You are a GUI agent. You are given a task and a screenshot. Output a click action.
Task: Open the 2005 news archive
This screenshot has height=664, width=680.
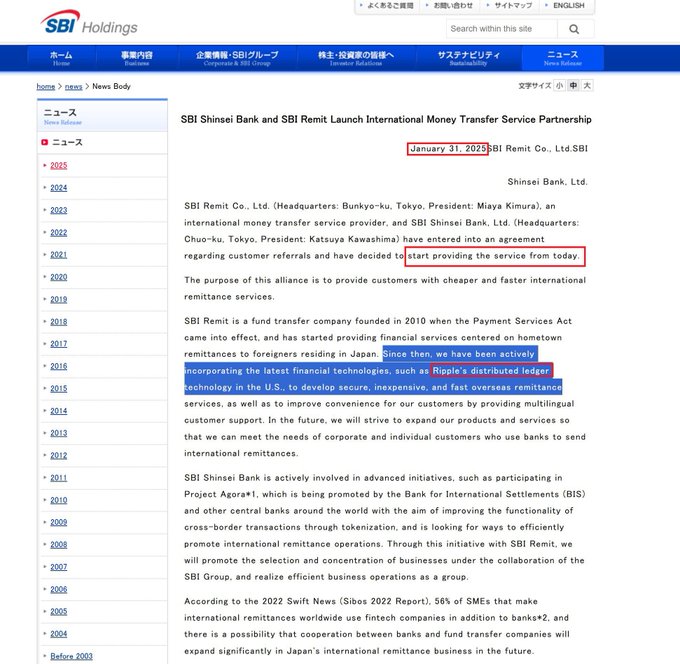coord(59,611)
